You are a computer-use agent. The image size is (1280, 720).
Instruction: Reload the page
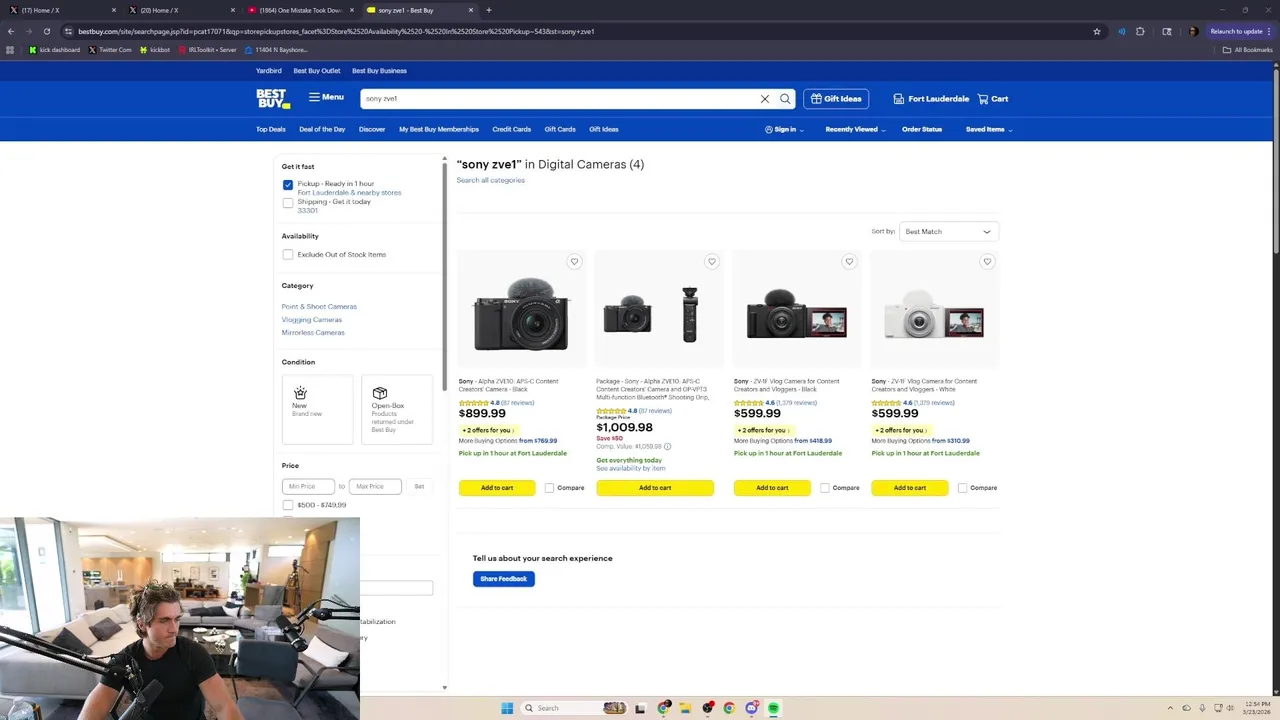tap(46, 31)
